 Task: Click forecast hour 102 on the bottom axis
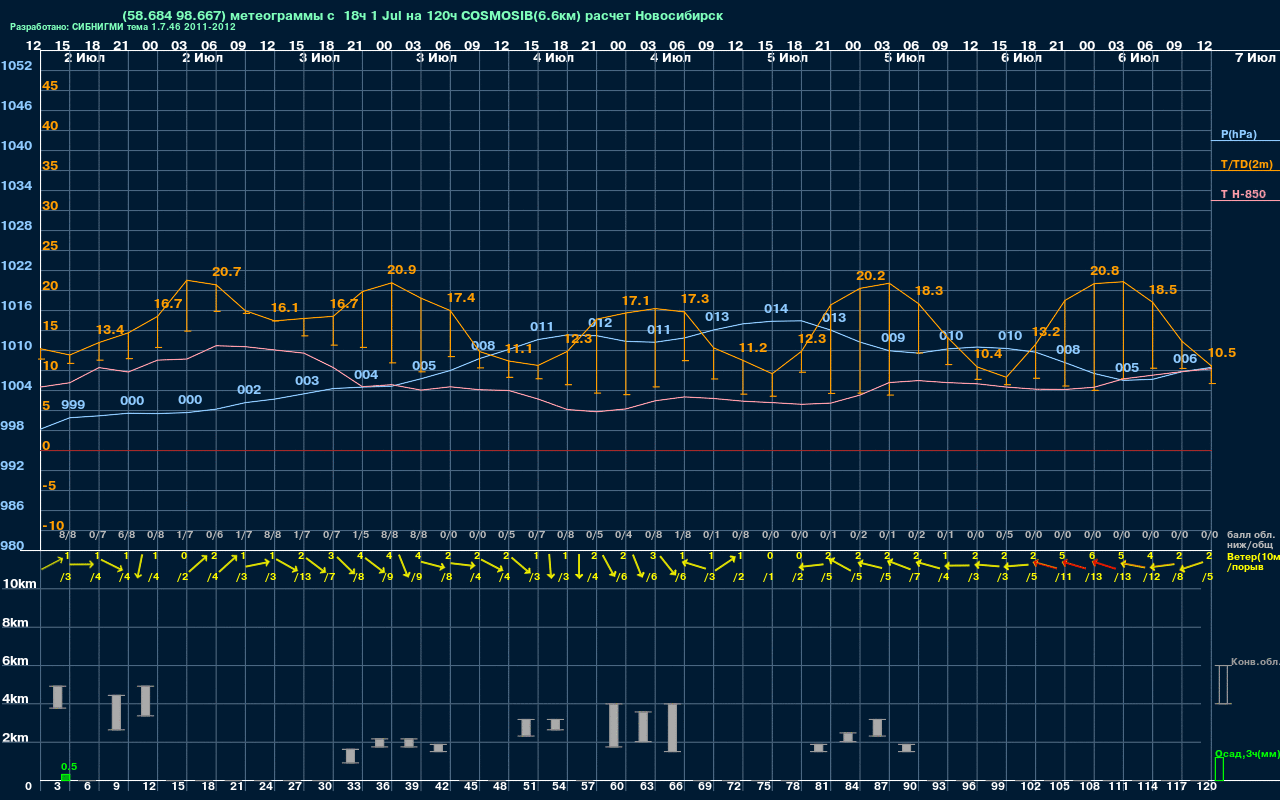point(1032,788)
